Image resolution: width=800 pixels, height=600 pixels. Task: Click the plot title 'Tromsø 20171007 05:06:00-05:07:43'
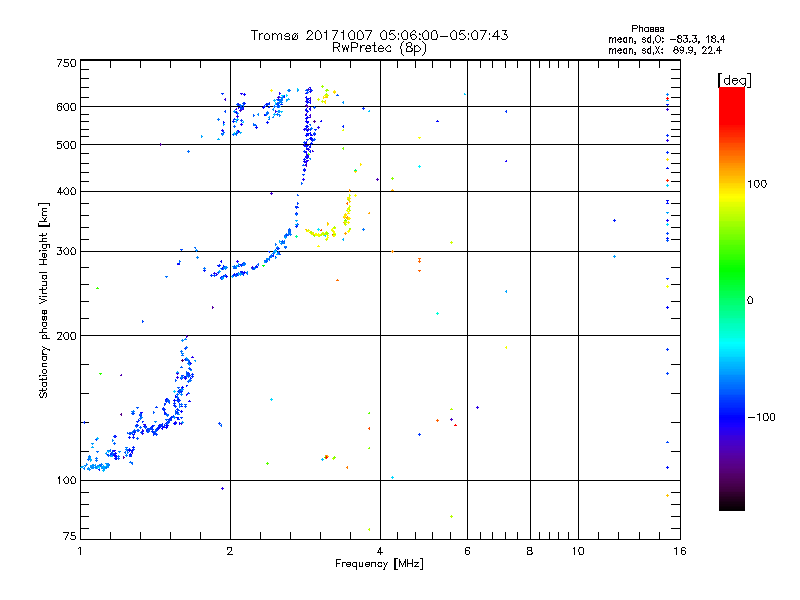point(379,35)
